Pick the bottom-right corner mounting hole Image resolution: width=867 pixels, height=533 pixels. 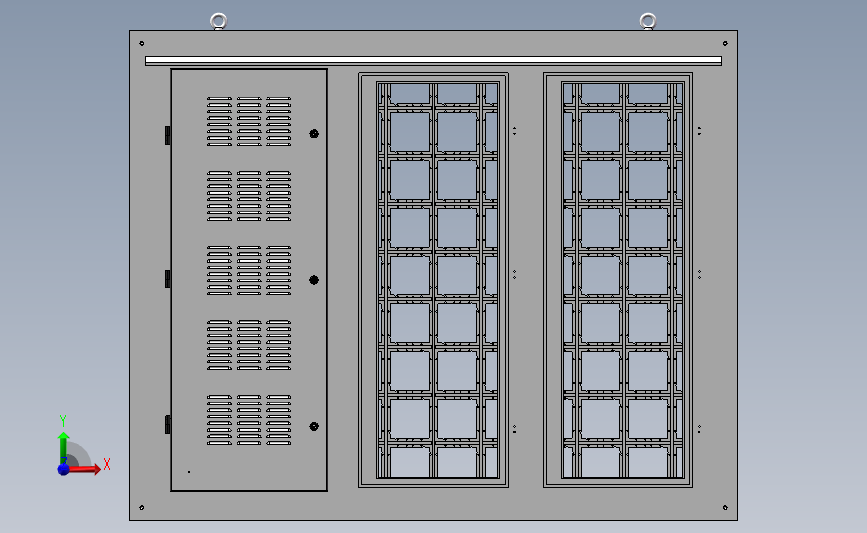coord(725,507)
